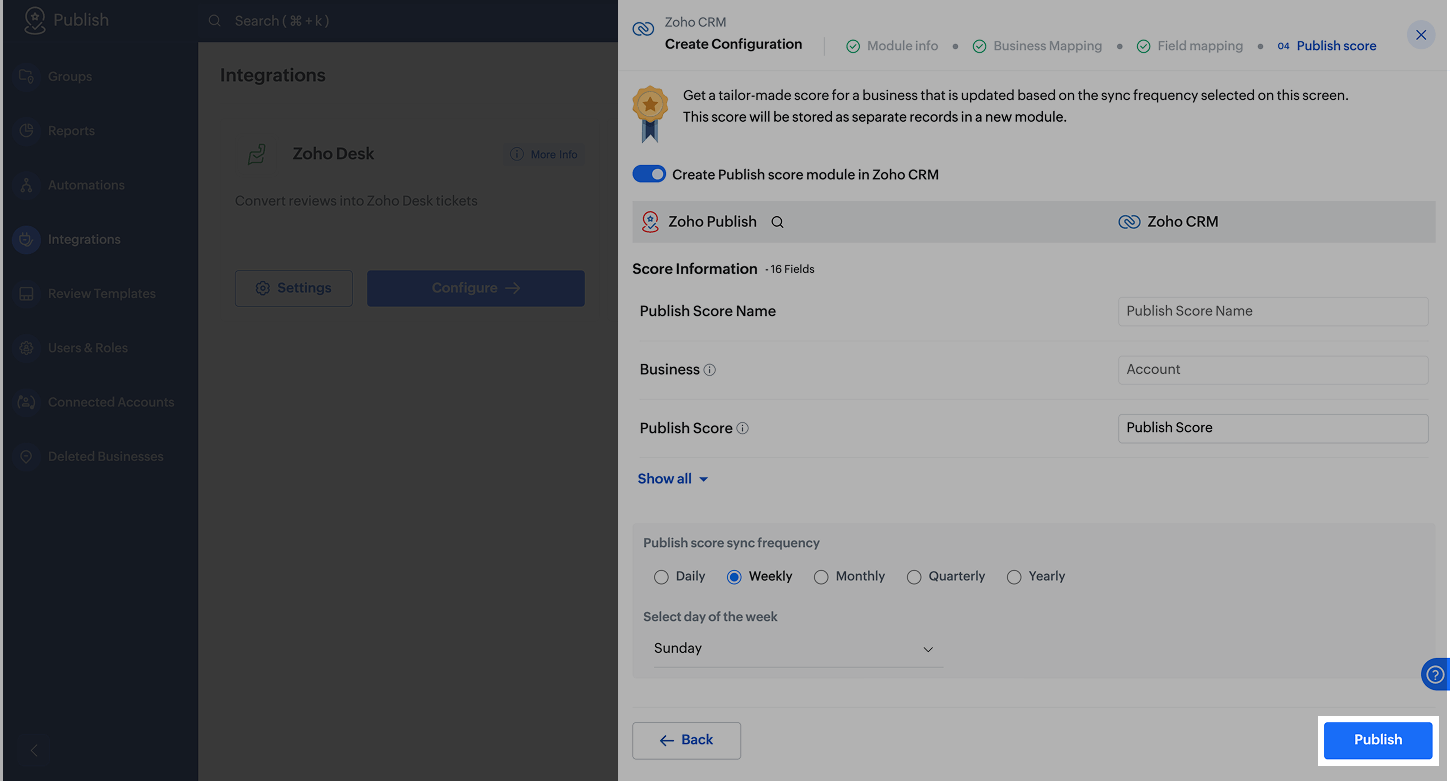The image size is (1450, 781).
Task: Select the Quarterly sync frequency
Action: click(x=914, y=577)
